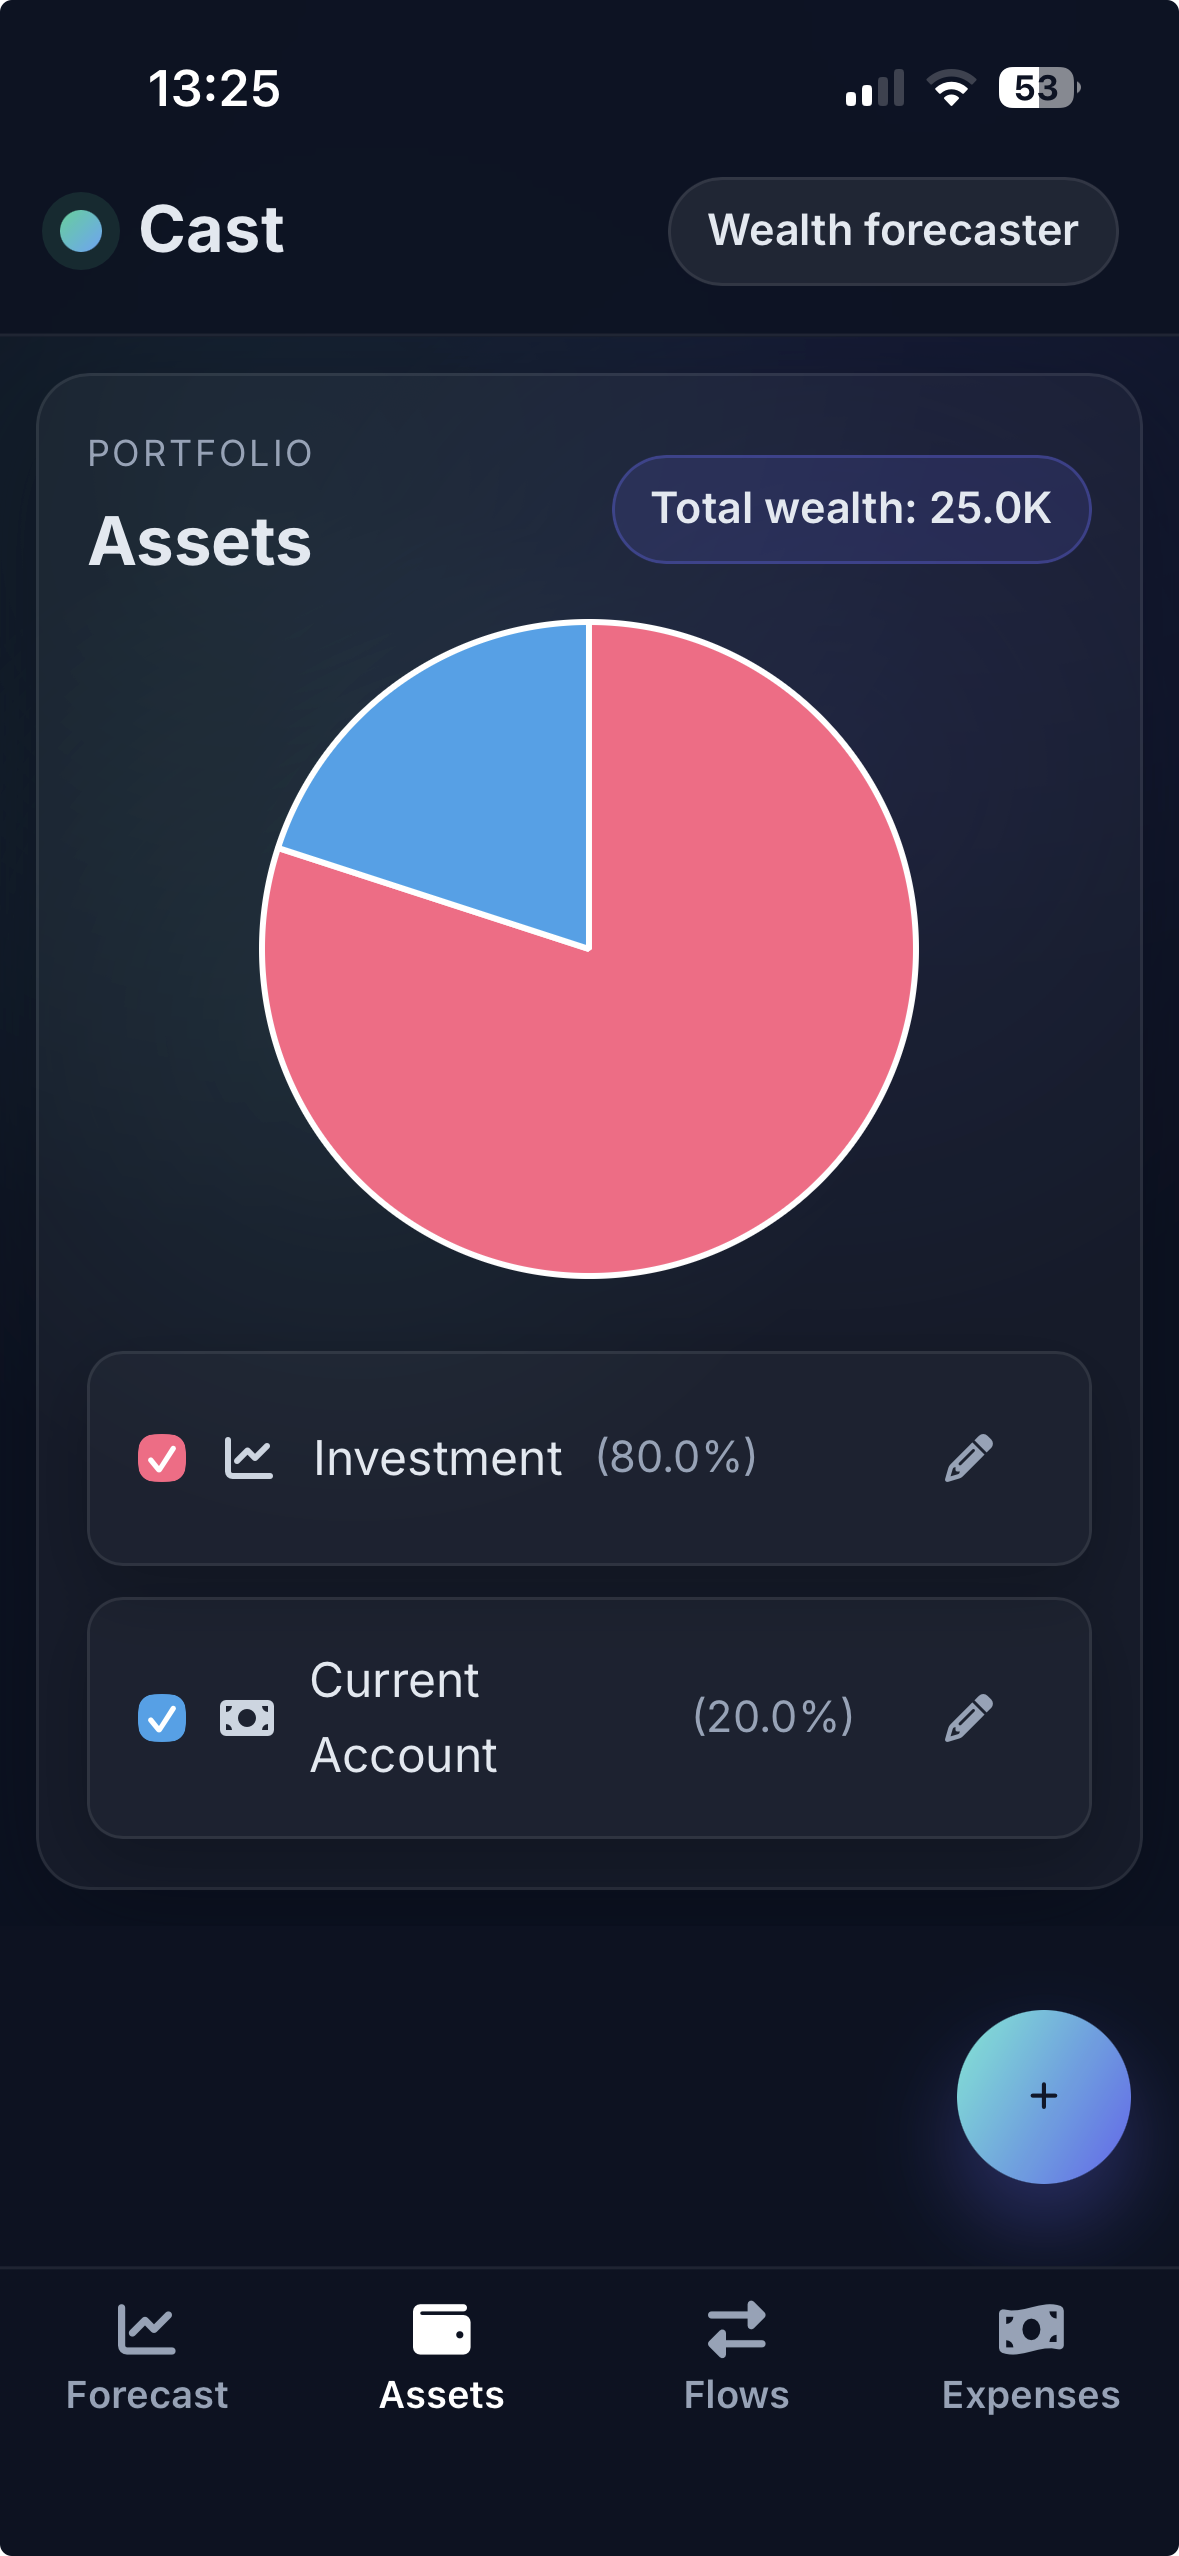Tap the Wealth forecaster button
The width and height of the screenshot is (1179, 2556).
[892, 231]
